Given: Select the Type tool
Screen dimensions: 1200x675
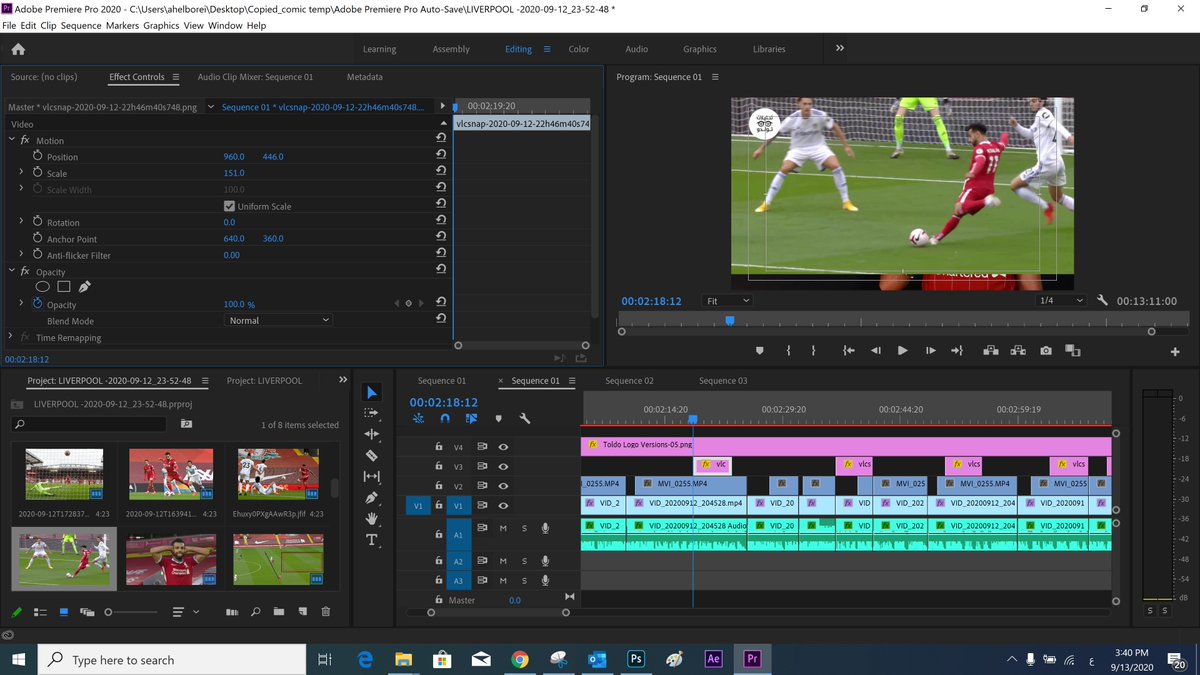Looking at the screenshot, I should [x=372, y=540].
